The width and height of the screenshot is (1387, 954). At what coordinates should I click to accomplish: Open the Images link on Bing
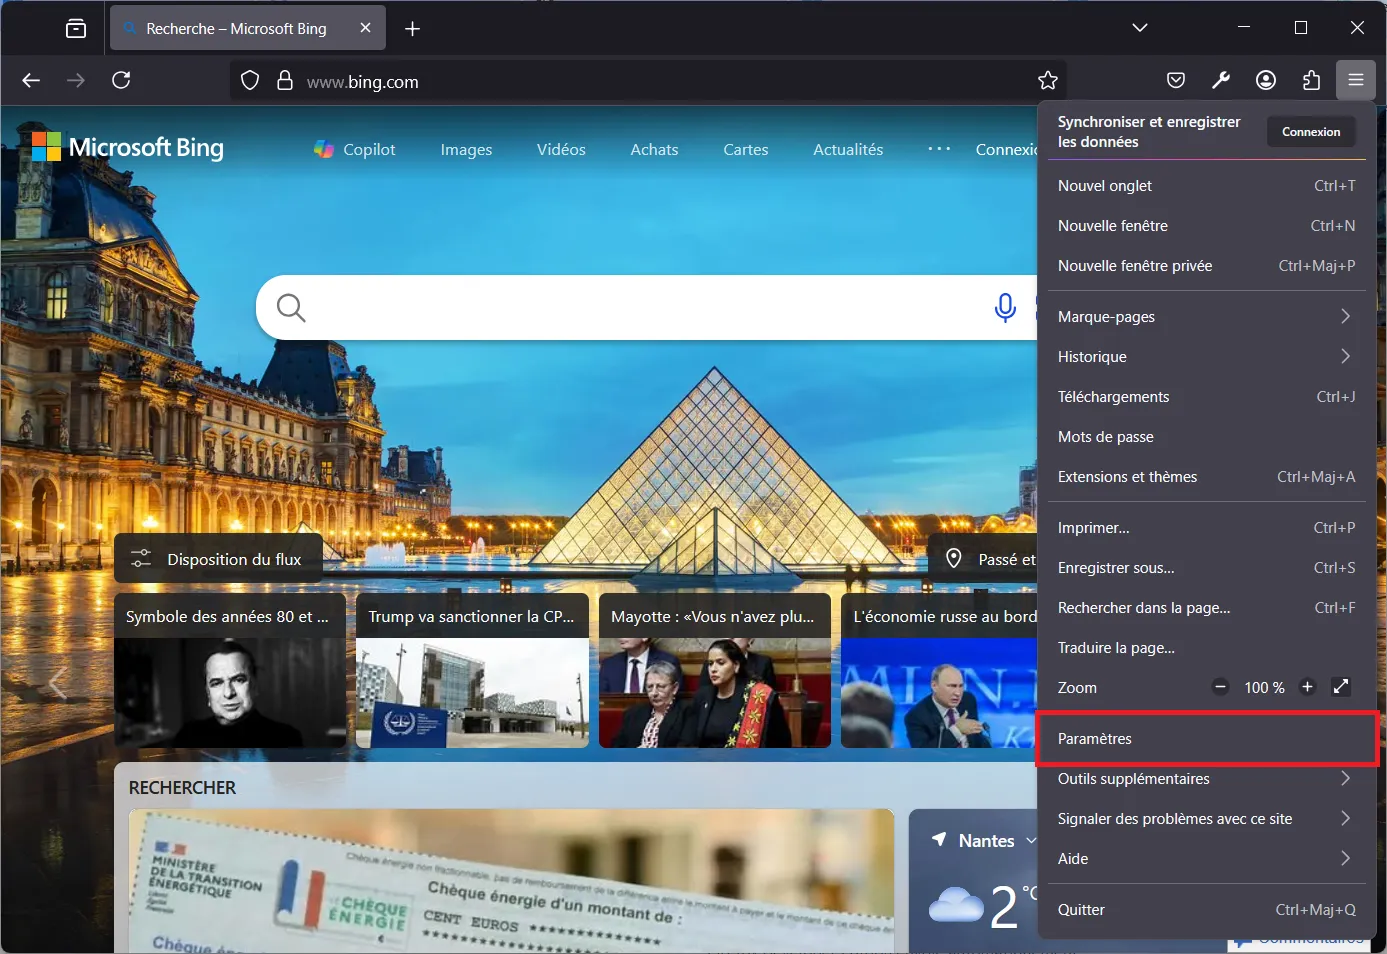pos(466,149)
